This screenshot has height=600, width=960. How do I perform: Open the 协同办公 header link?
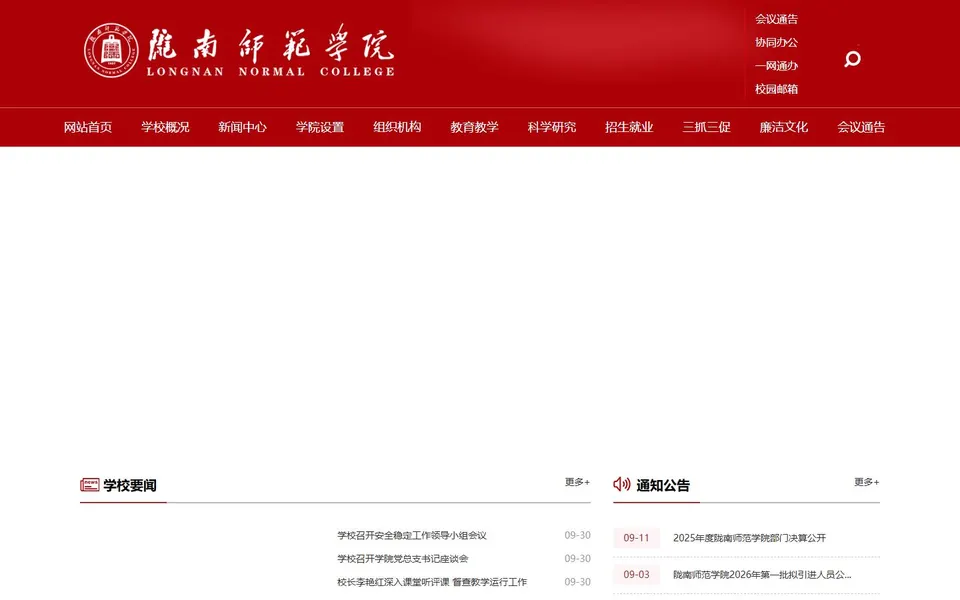click(776, 42)
